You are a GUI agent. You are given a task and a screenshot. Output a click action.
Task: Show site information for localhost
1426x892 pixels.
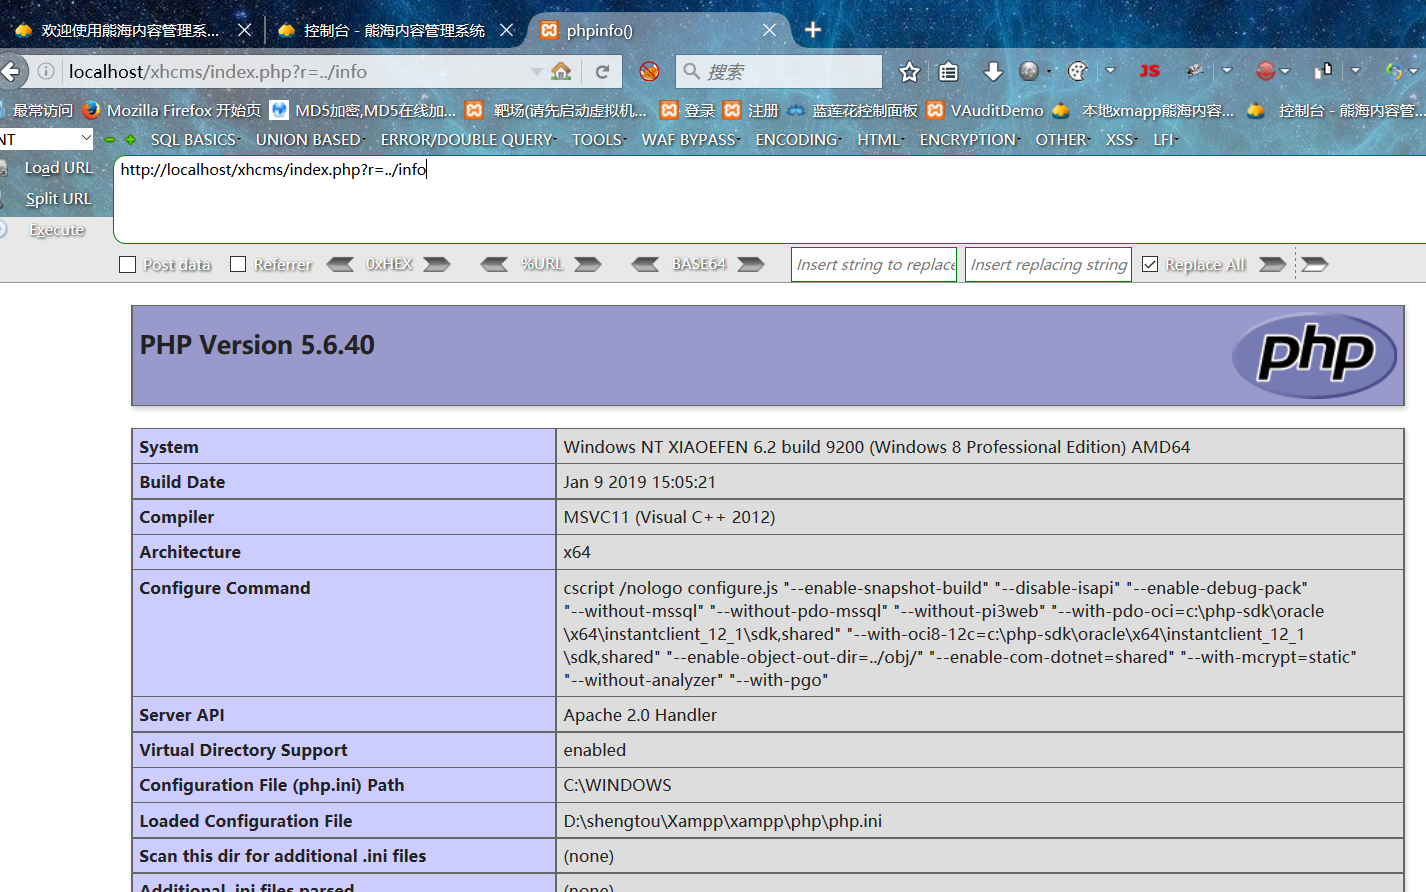46,71
